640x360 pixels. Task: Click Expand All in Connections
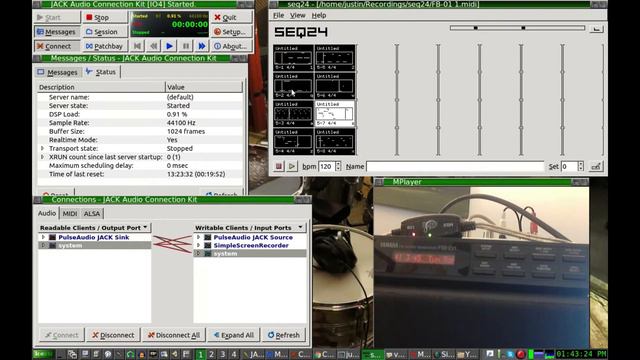[234, 335]
